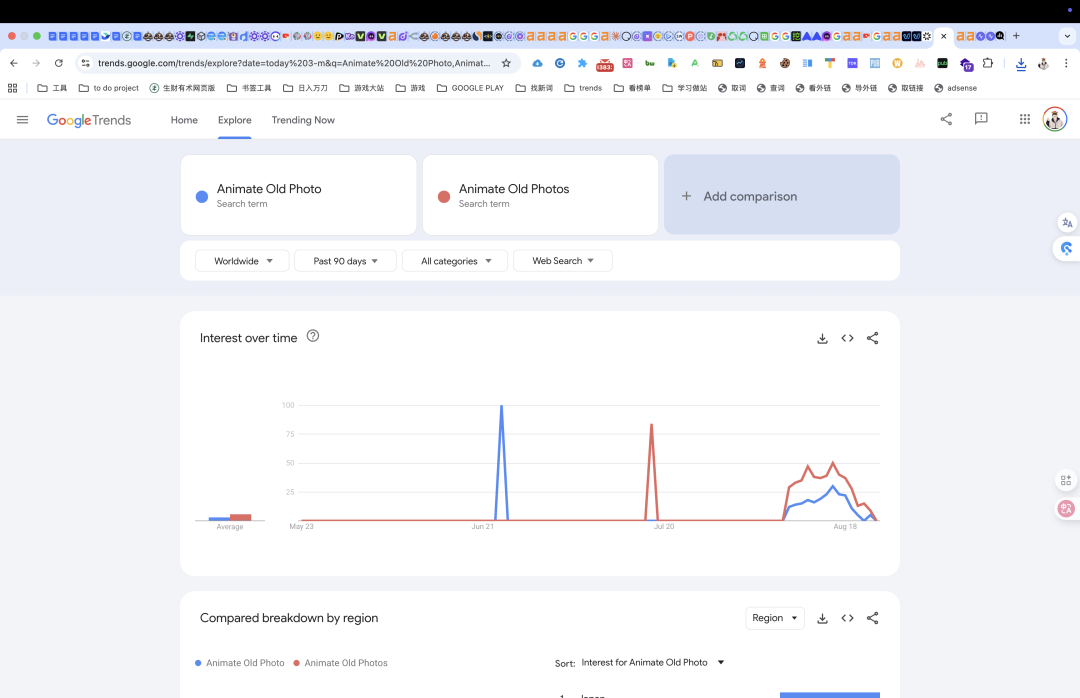This screenshot has width=1080, height=698.
Task: Open the Google Trends hamburger menu
Action: pos(22,120)
